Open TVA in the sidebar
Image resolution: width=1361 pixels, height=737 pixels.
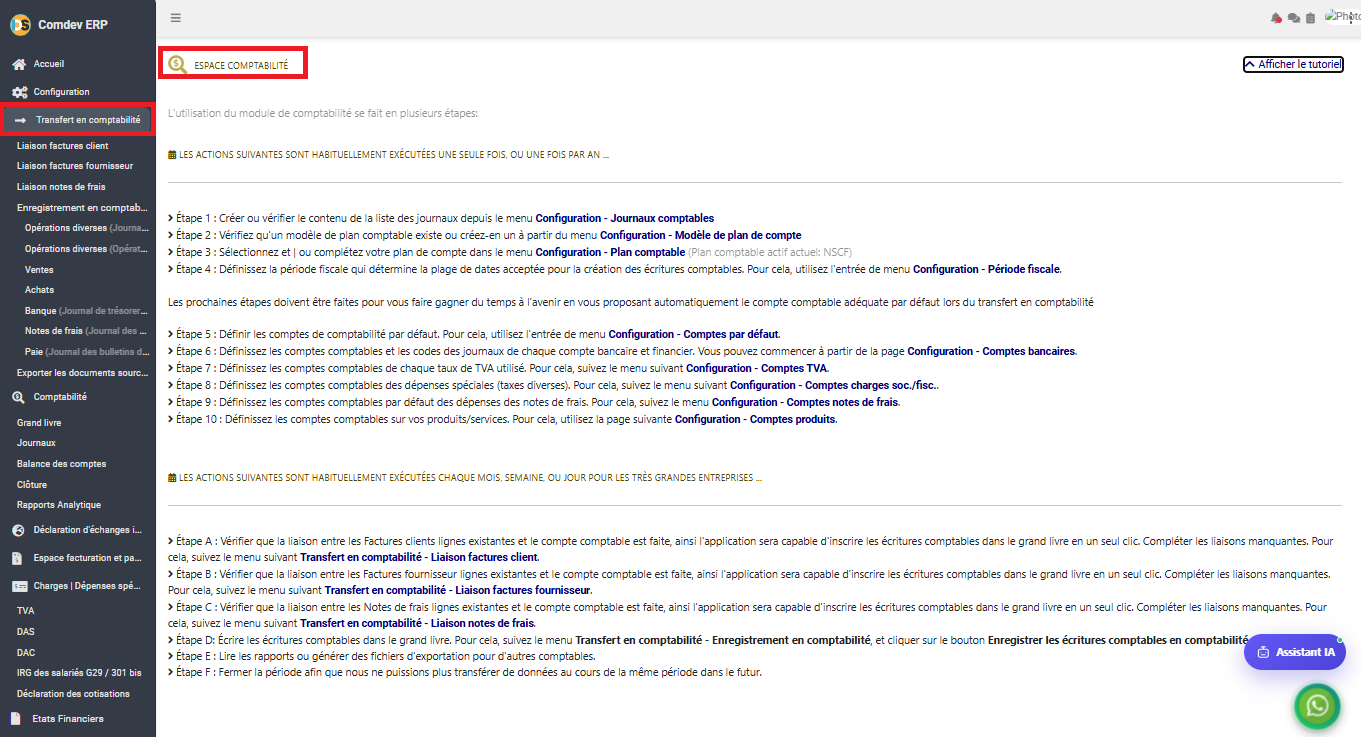point(26,610)
